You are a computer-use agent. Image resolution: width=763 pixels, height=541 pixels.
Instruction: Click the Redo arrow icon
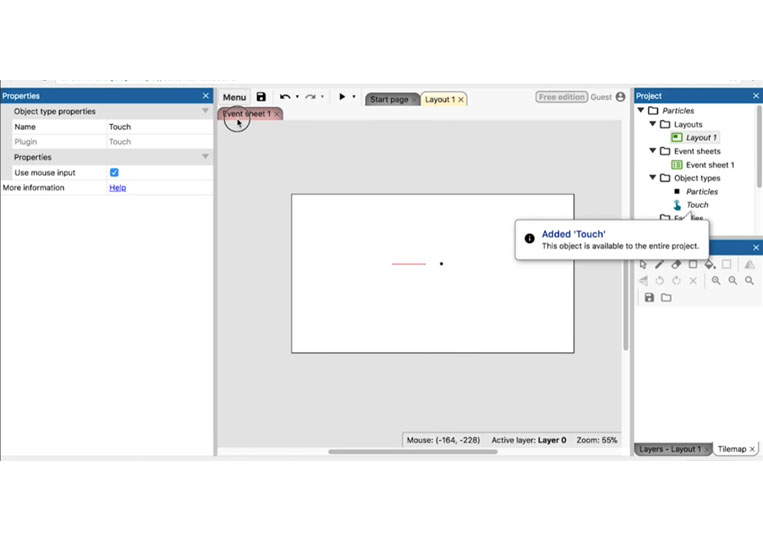[x=310, y=97]
